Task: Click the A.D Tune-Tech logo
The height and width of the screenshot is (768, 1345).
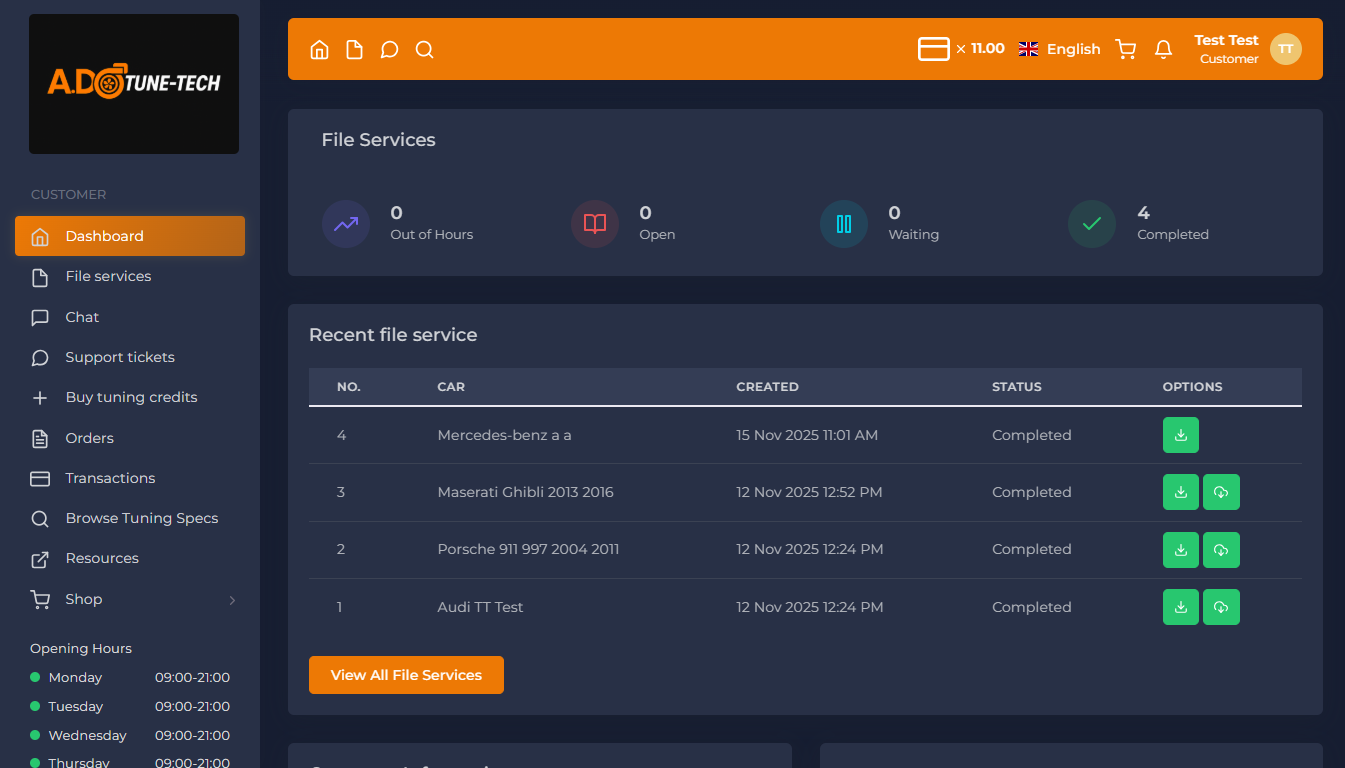Action: (x=134, y=84)
